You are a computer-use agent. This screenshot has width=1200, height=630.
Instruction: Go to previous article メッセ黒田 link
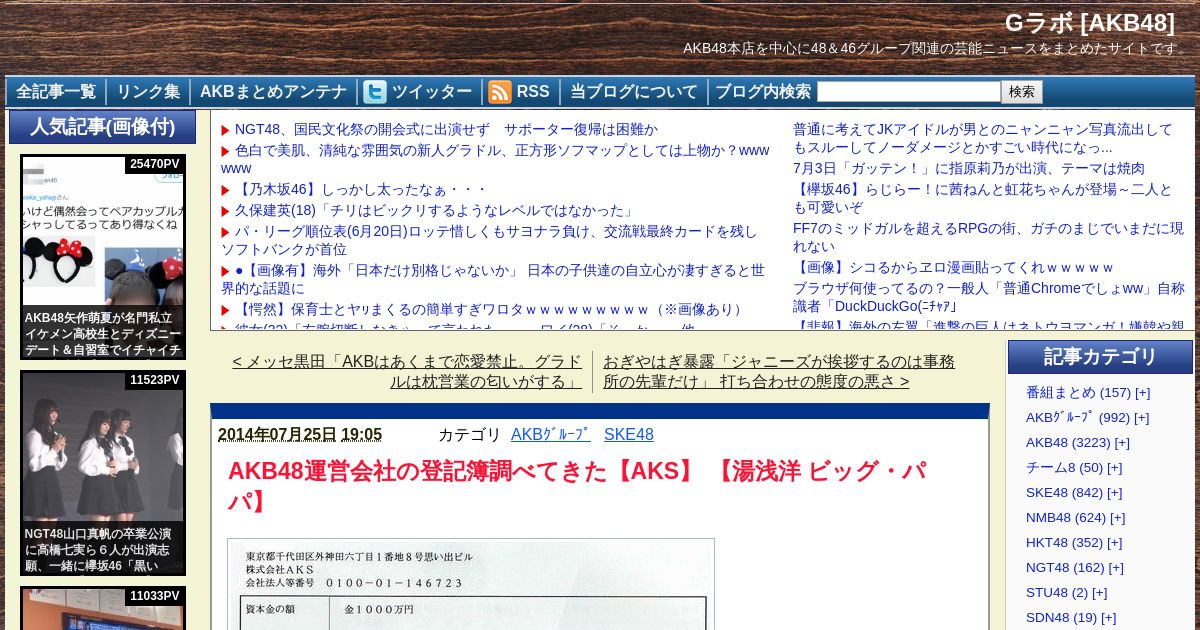click(407, 371)
